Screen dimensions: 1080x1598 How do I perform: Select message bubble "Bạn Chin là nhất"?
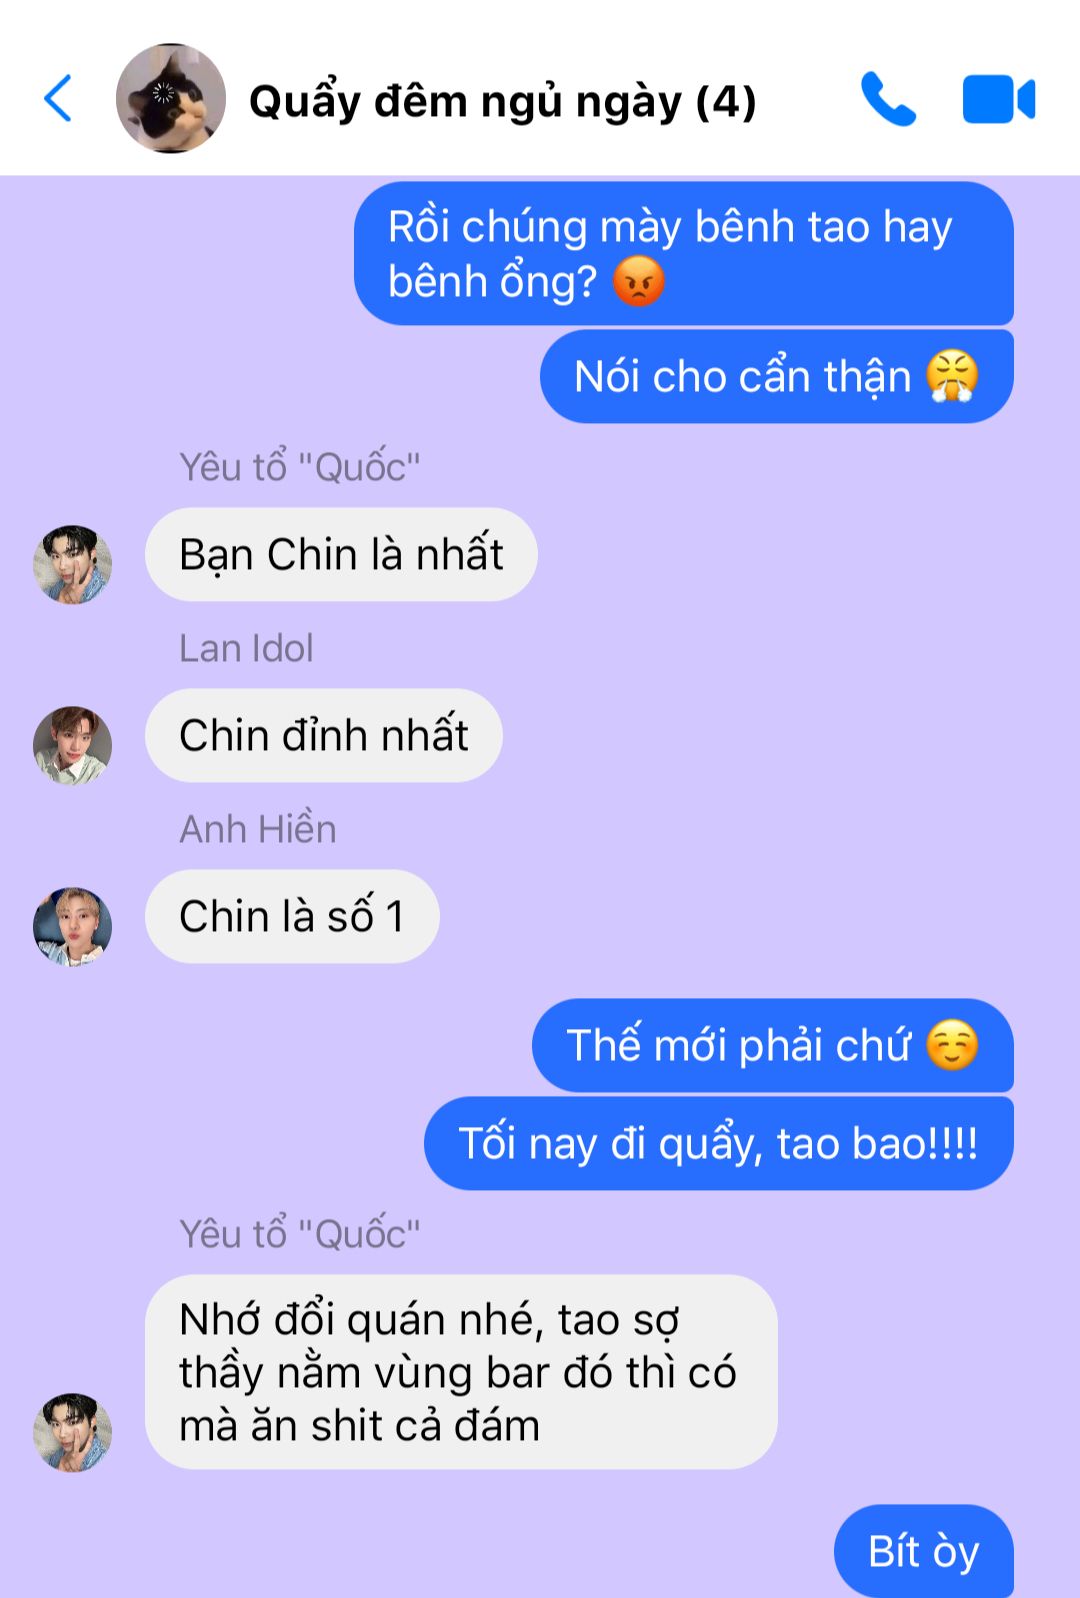[341, 555]
